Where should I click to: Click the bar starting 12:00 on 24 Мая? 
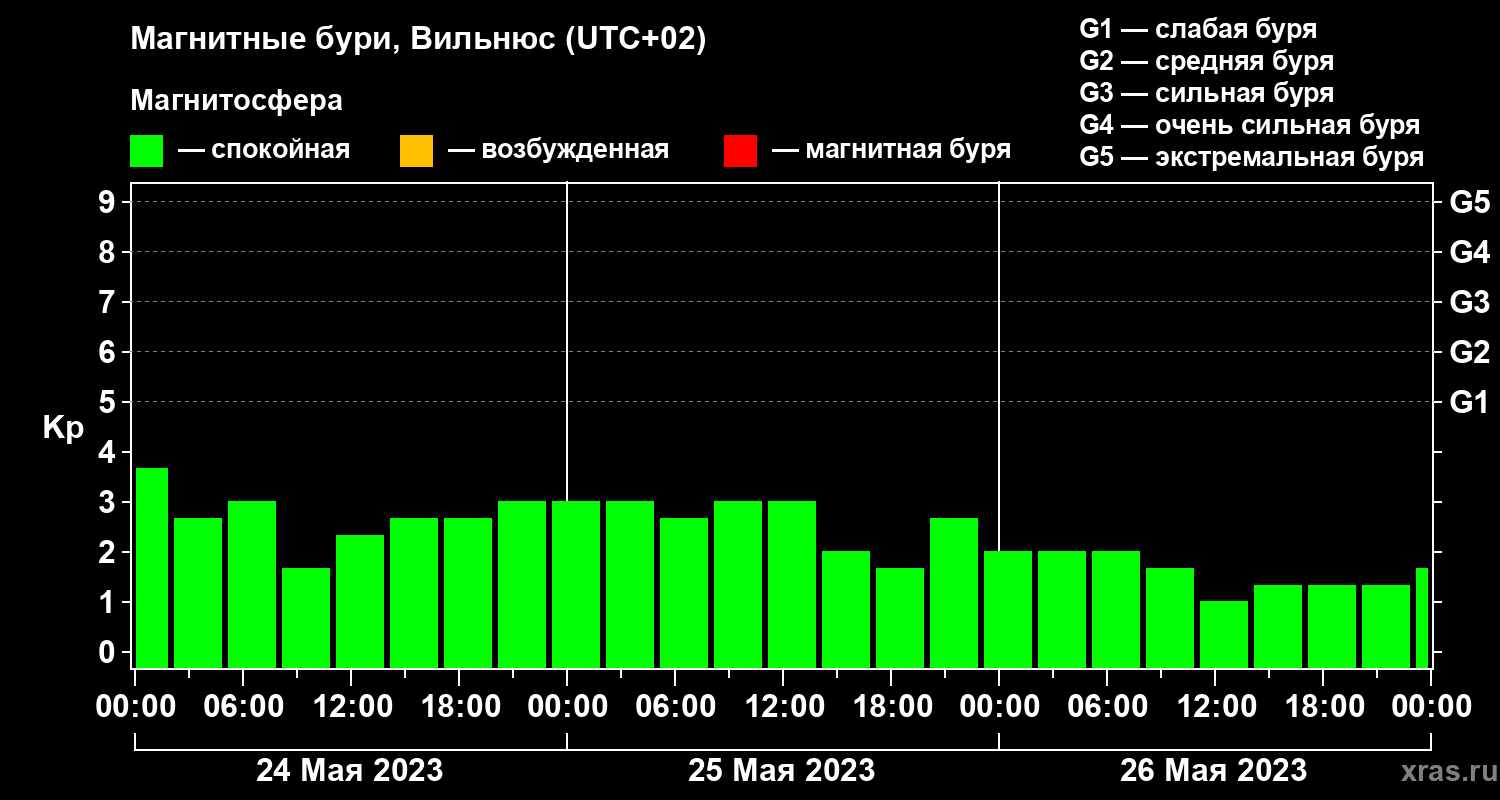(x=360, y=601)
